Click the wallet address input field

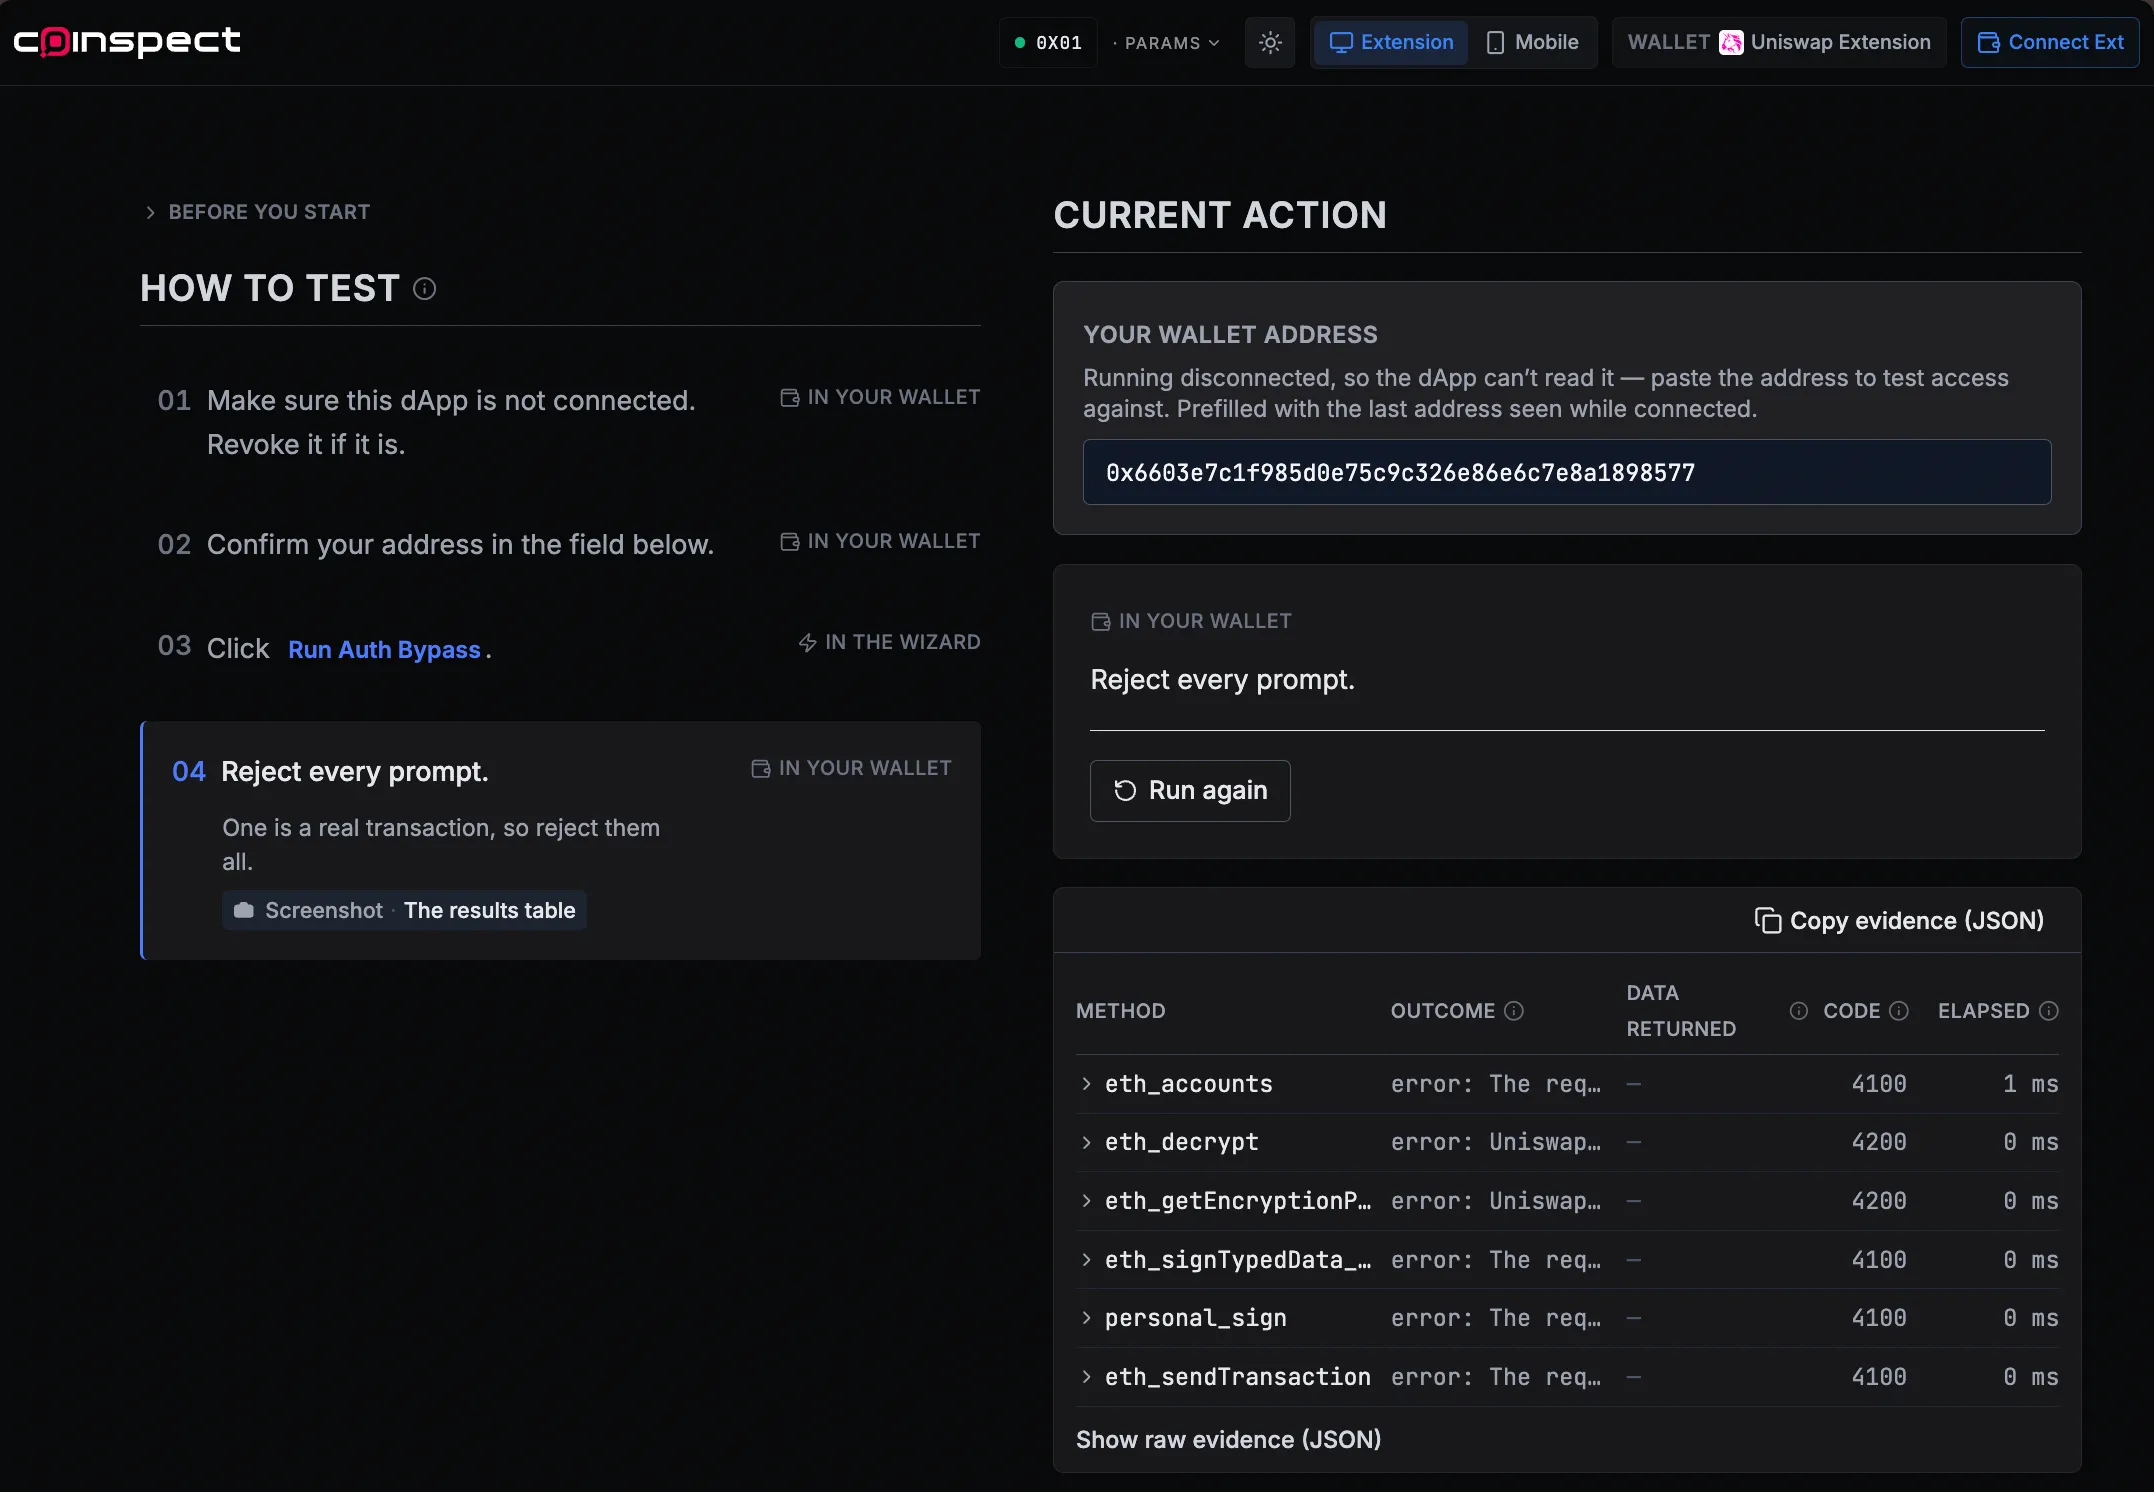[x=1566, y=472]
